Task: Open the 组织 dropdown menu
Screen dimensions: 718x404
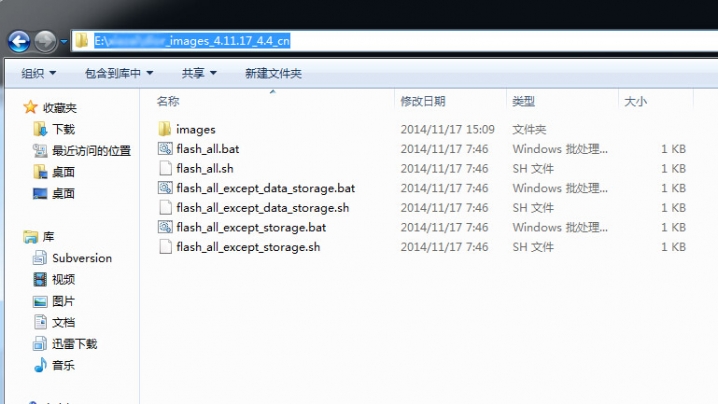Action: [38, 73]
